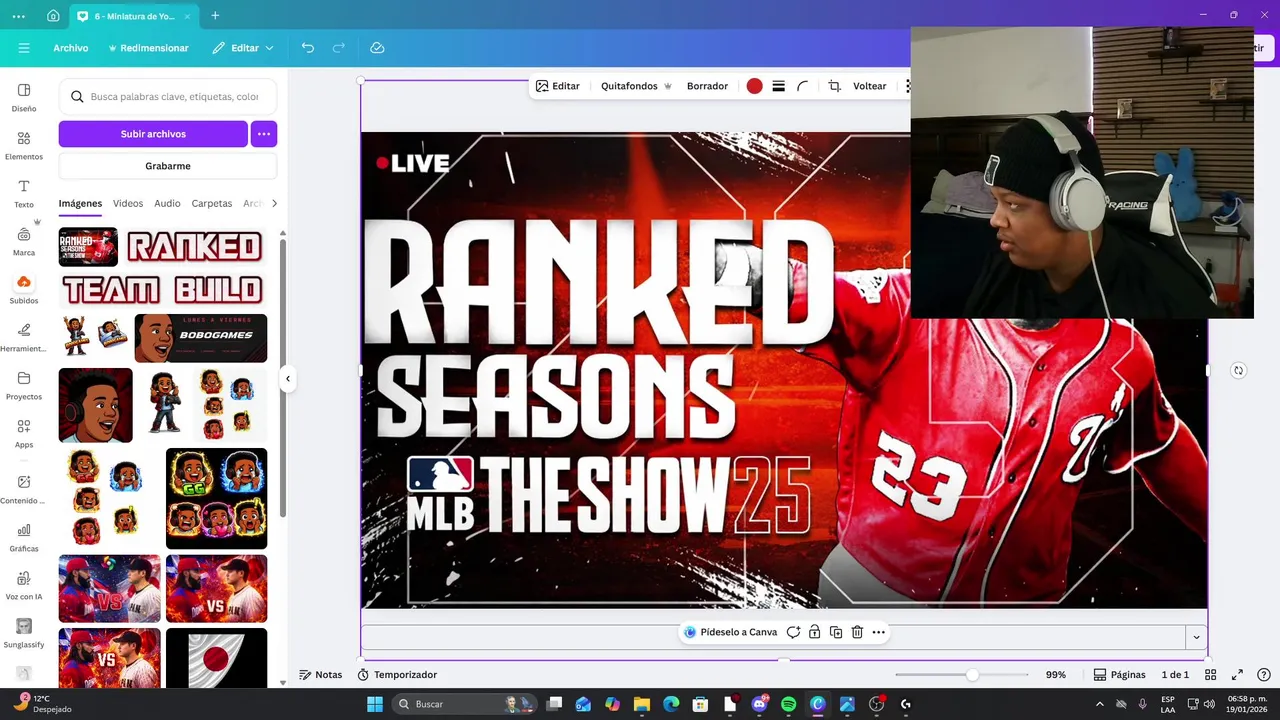The width and height of the screenshot is (1280, 720).
Task: Redo the last action
Action: pos(339,48)
